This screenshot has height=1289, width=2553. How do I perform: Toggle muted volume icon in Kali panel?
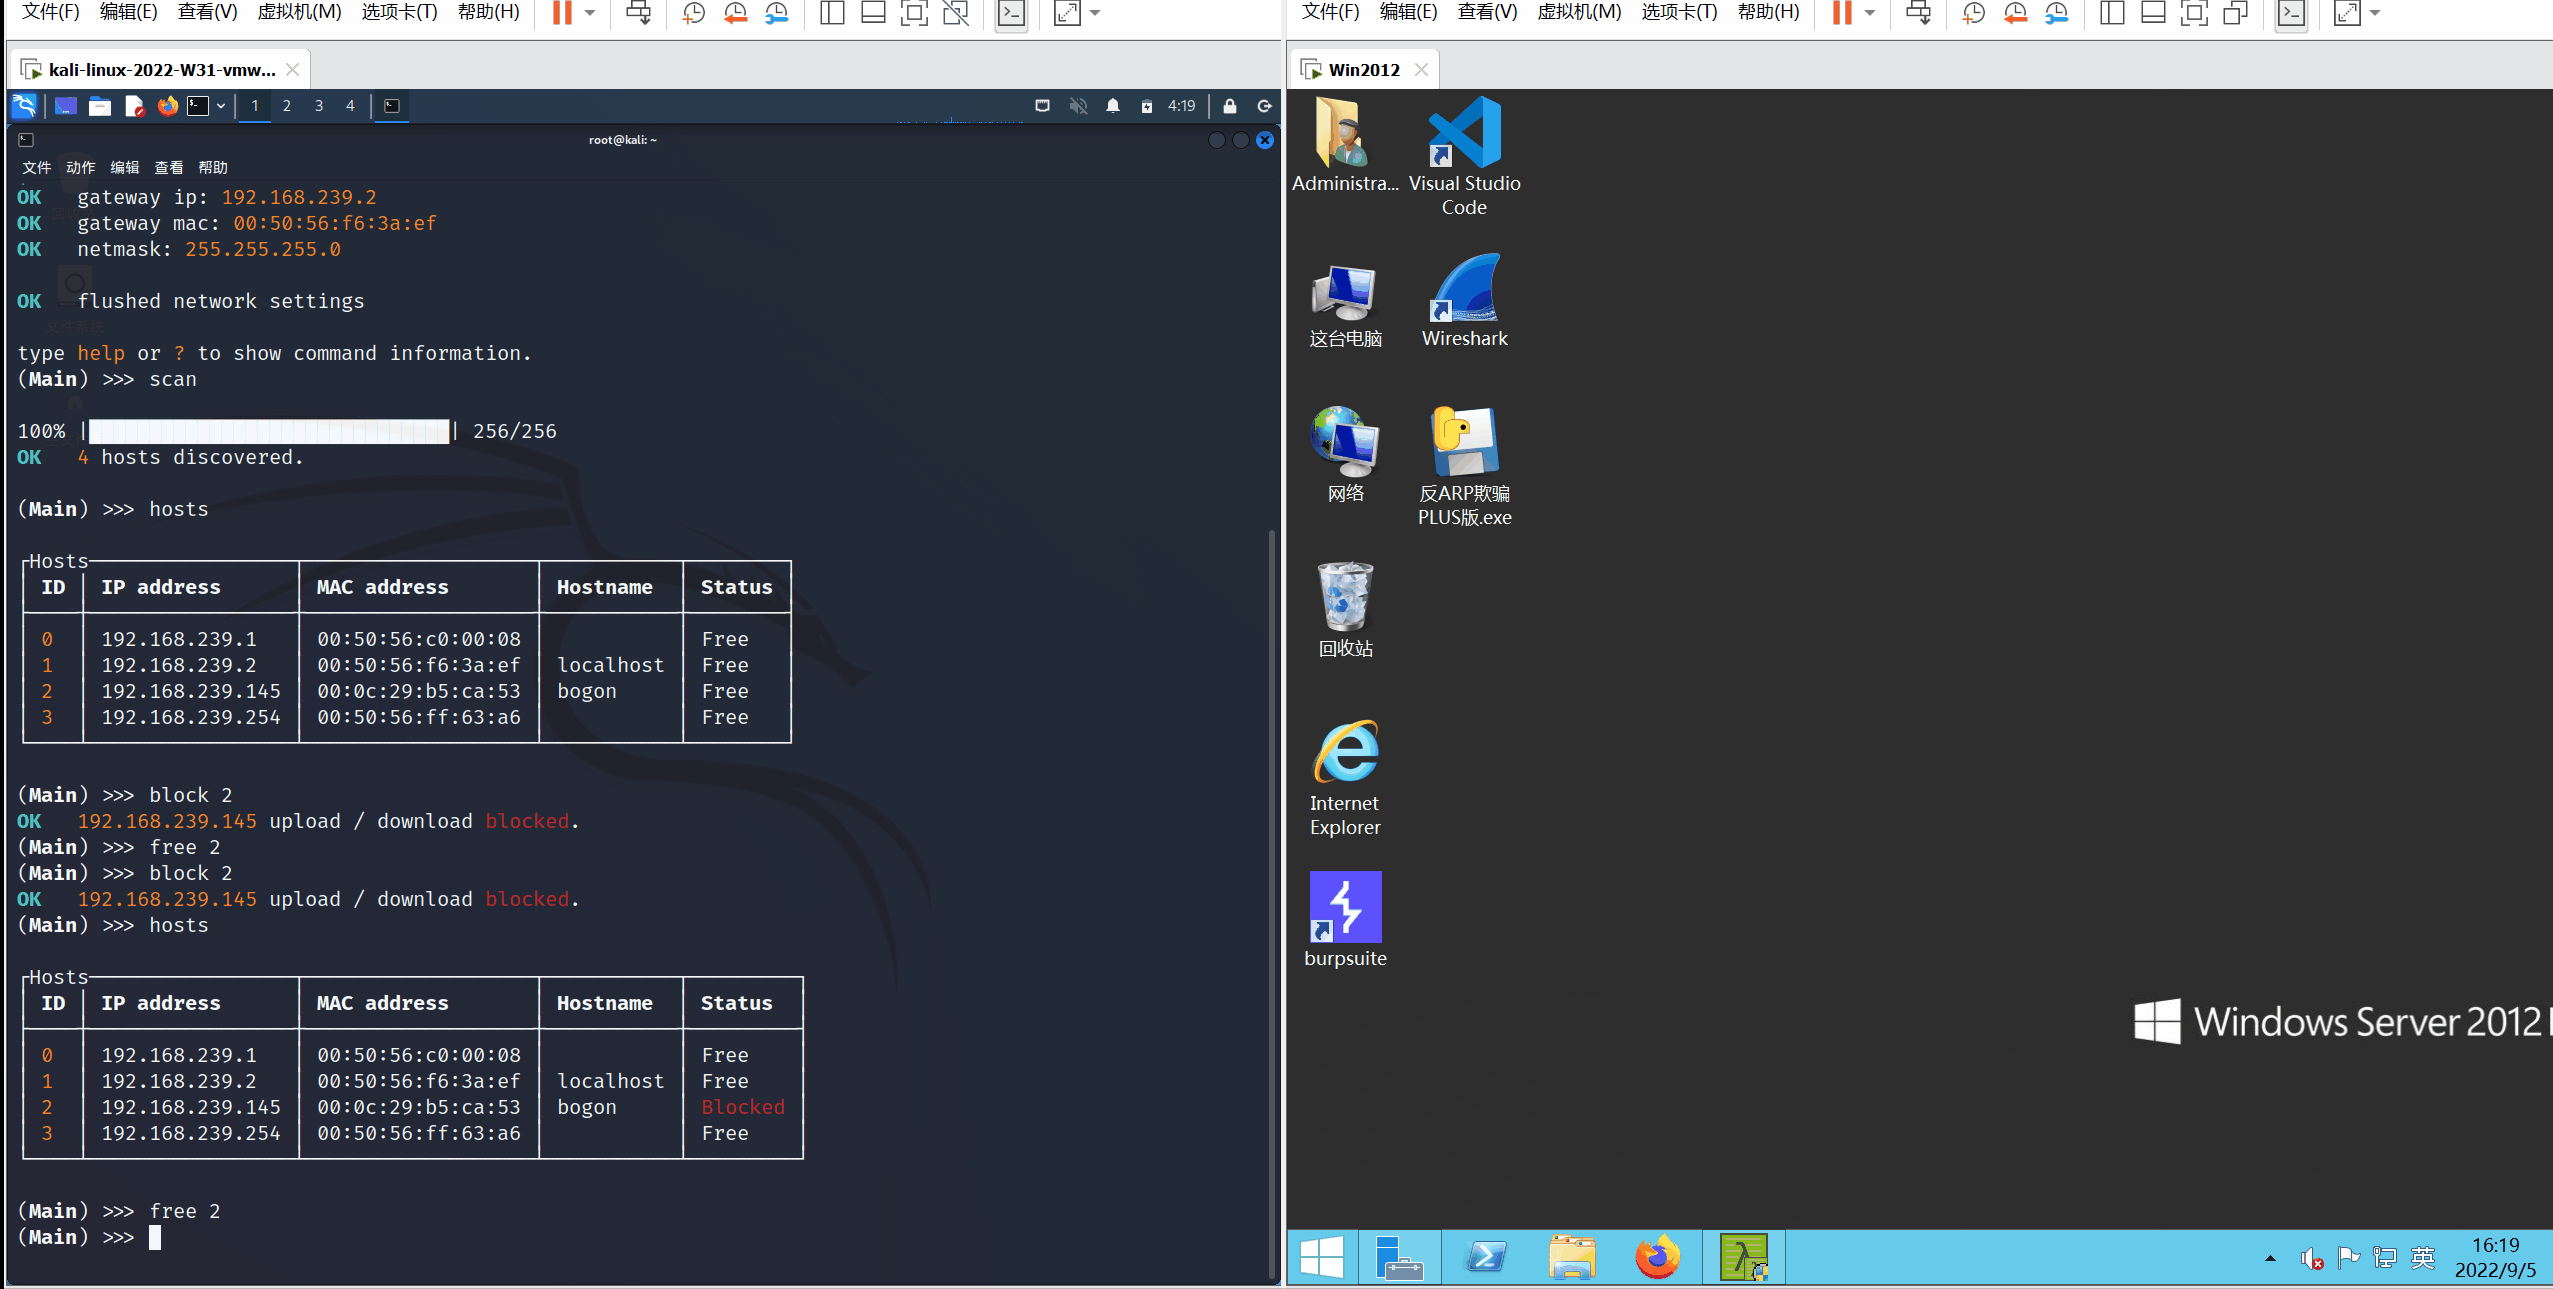1078,106
